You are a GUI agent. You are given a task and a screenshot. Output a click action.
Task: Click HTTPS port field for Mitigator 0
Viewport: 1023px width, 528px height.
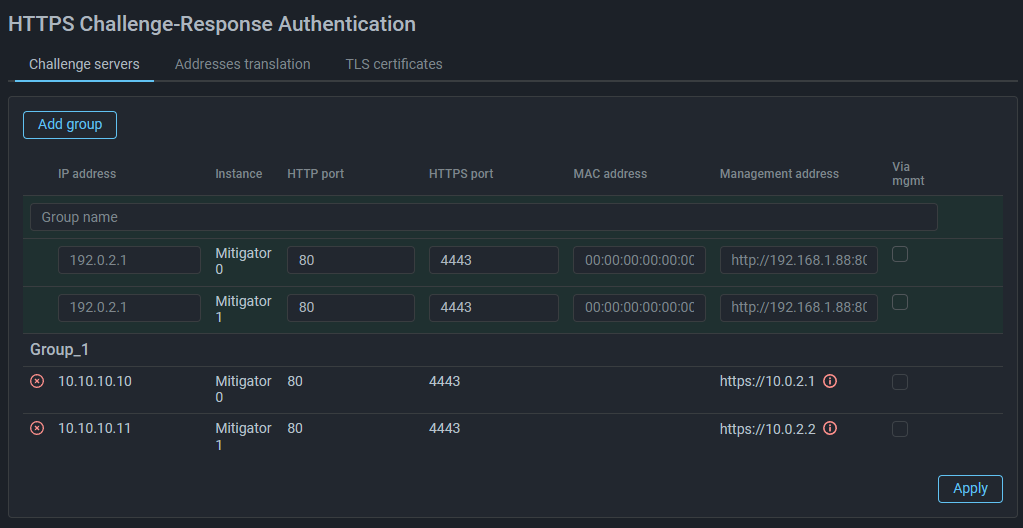coord(493,260)
